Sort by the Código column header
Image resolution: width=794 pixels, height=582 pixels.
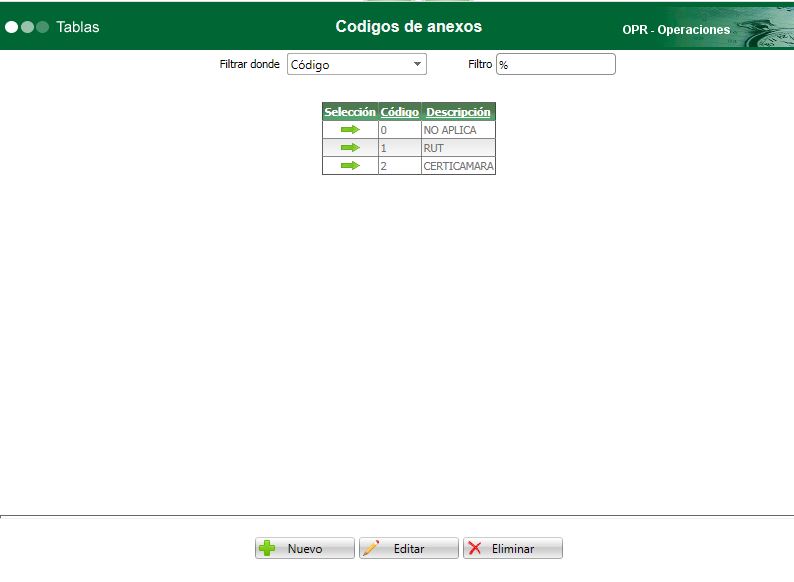(x=400, y=112)
